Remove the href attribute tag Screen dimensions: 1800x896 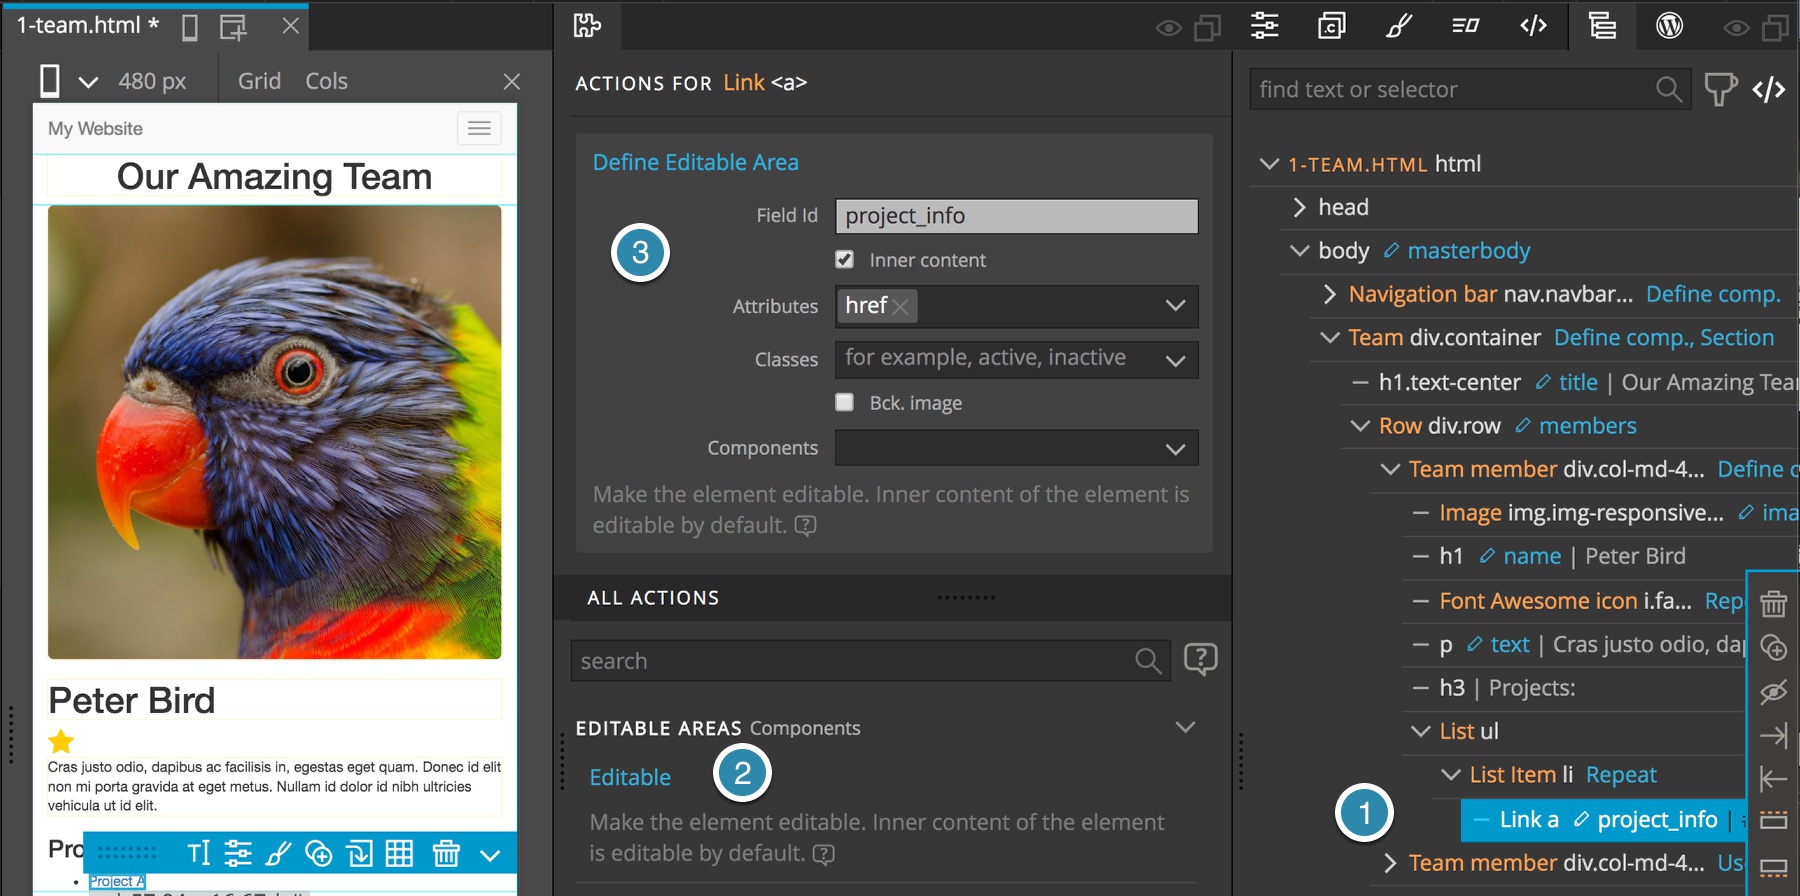(901, 307)
